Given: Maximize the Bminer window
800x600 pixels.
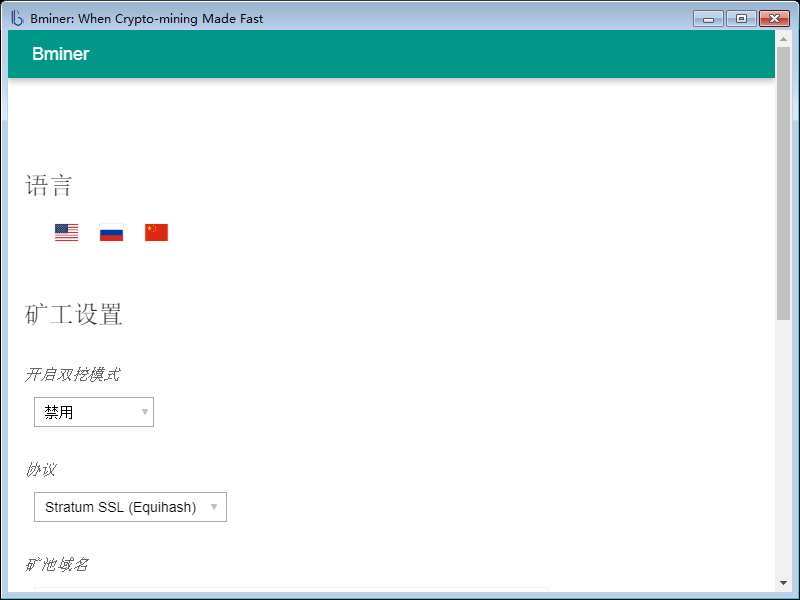Looking at the screenshot, I should [x=741, y=19].
